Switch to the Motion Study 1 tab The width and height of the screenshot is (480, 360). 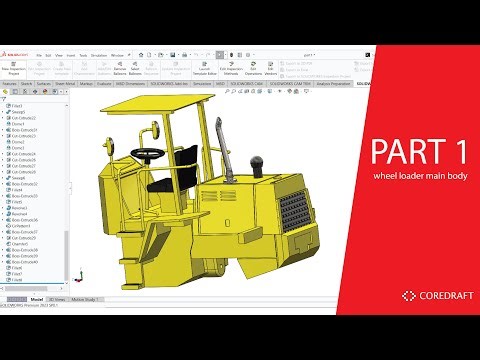[85, 299]
